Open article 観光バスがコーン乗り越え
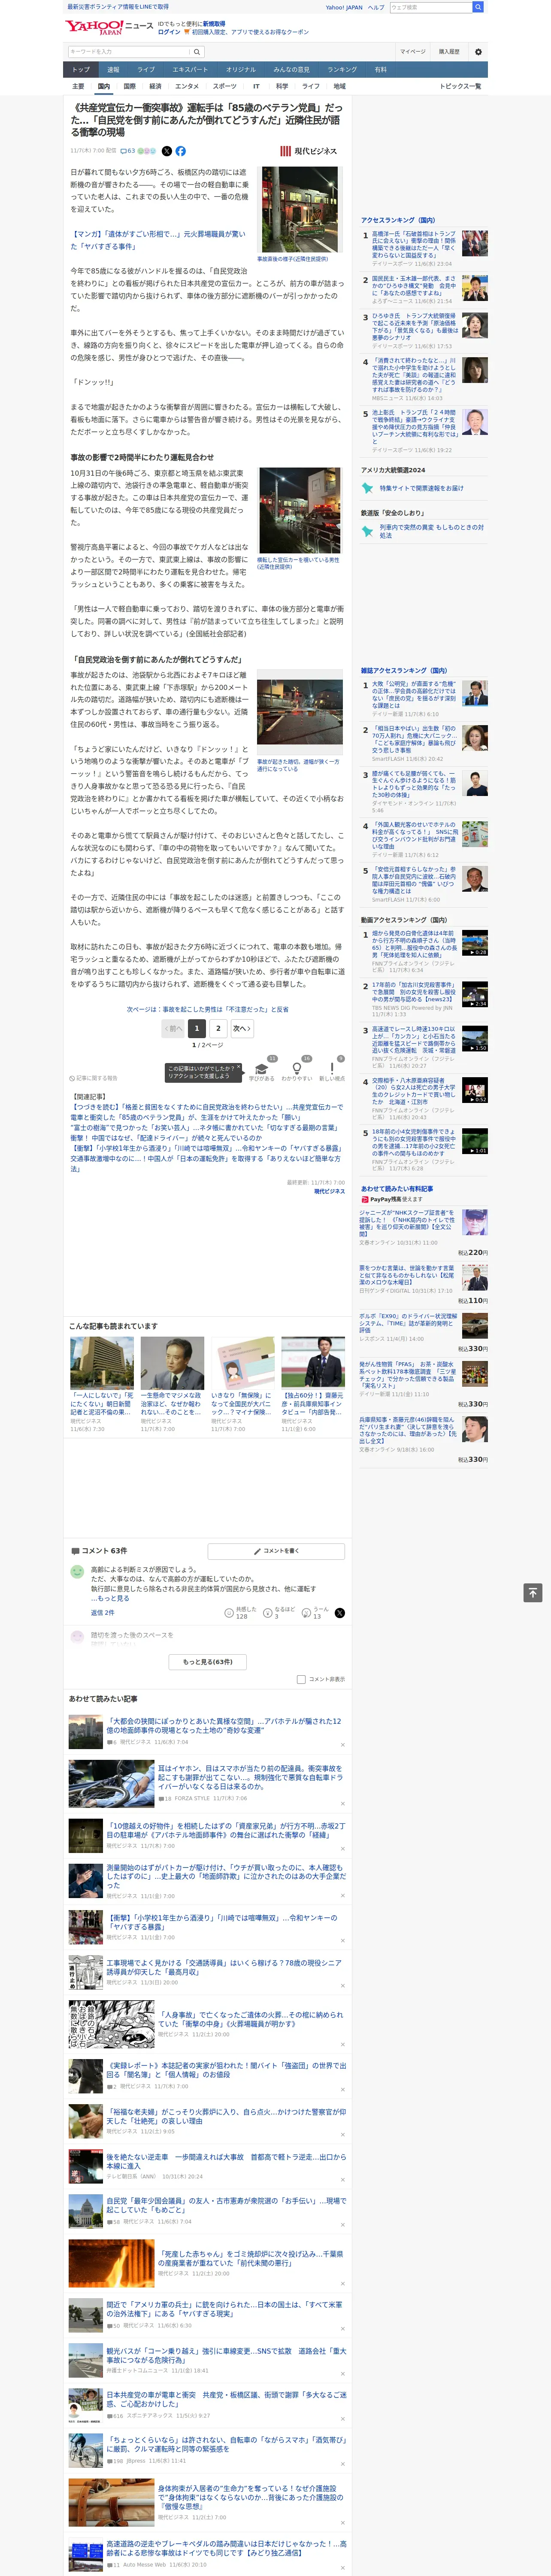The image size is (551, 2576). [x=227, y=2355]
